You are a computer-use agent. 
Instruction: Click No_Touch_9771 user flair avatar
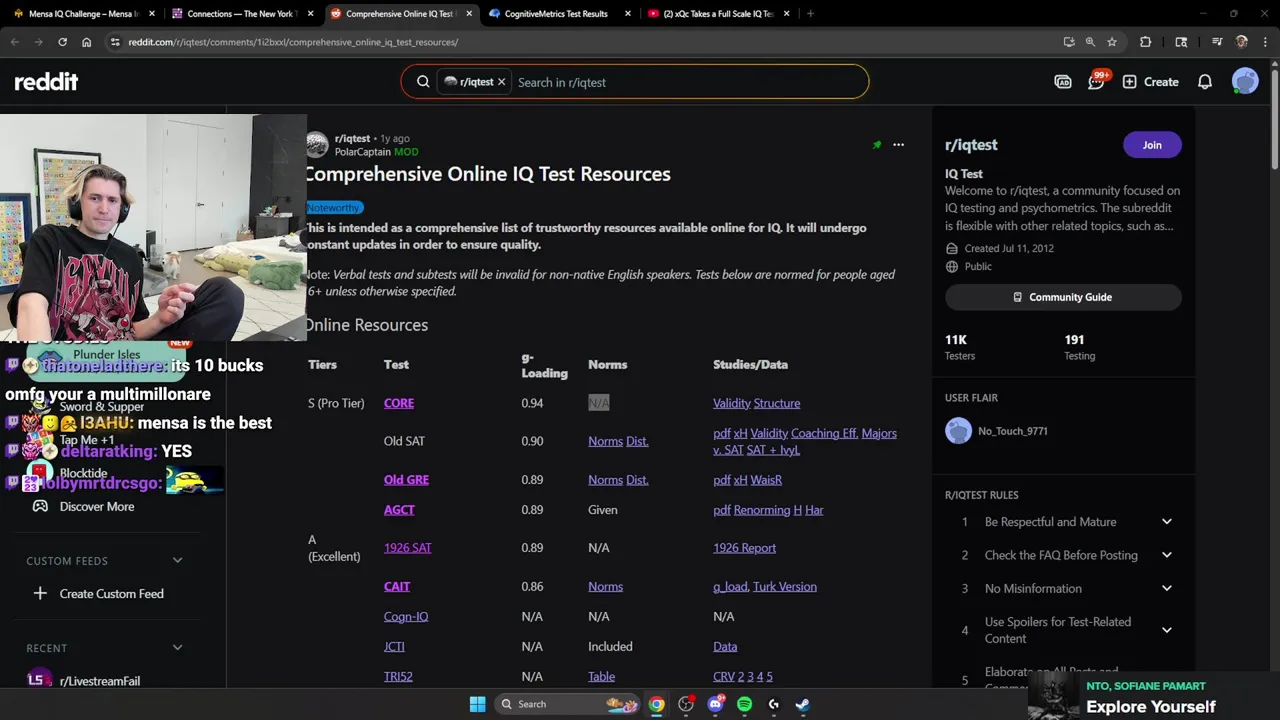click(x=958, y=431)
